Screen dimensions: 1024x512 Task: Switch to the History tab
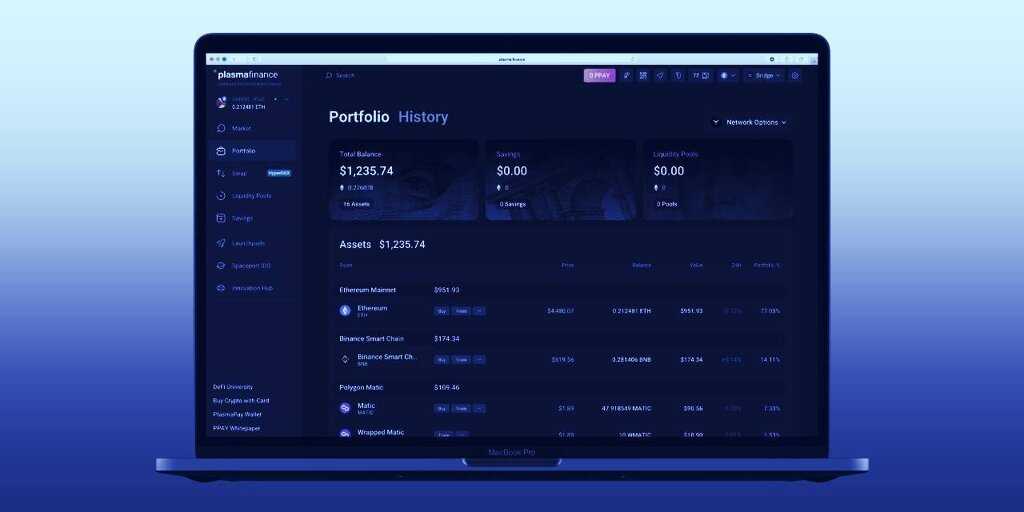423,118
